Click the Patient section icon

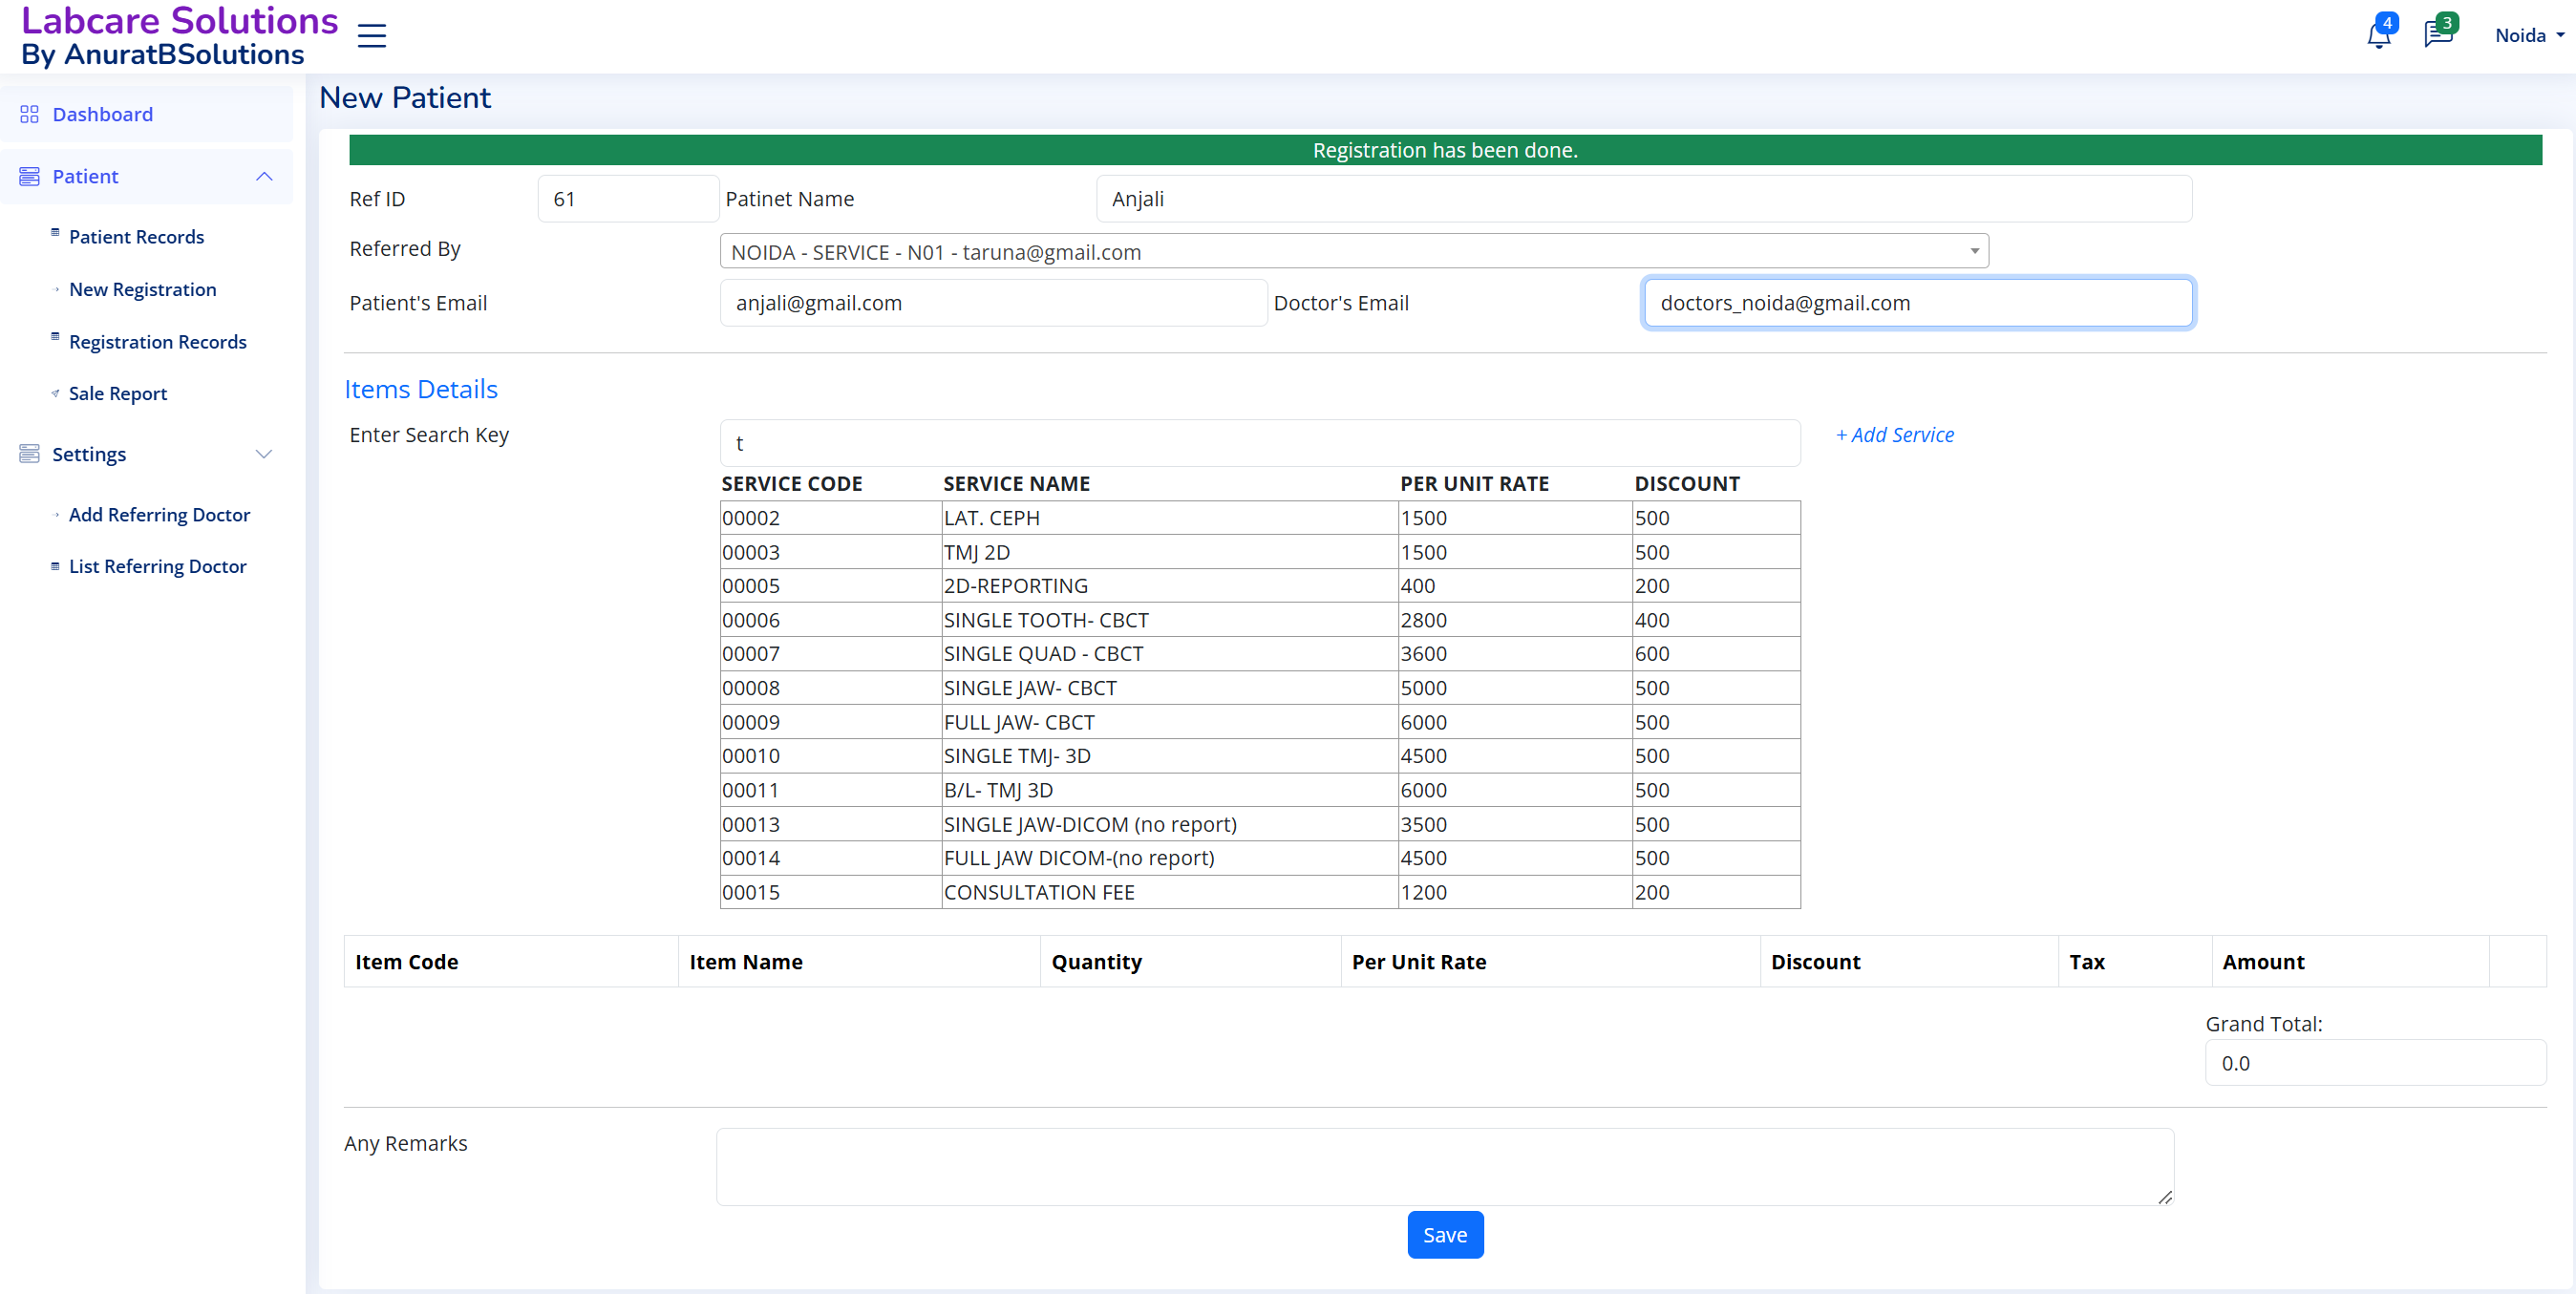(29, 176)
